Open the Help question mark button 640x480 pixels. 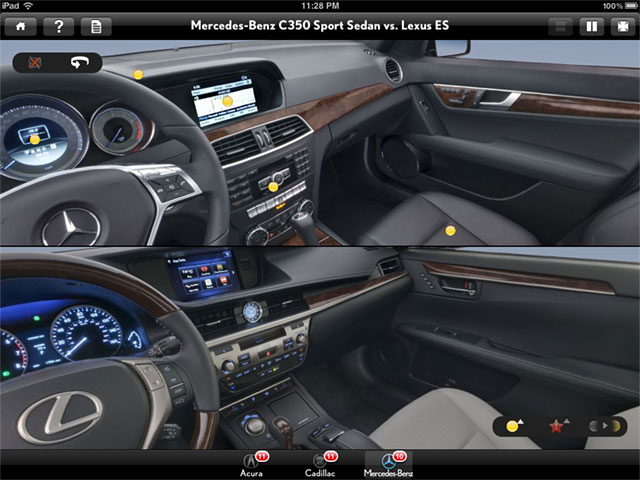[58, 26]
